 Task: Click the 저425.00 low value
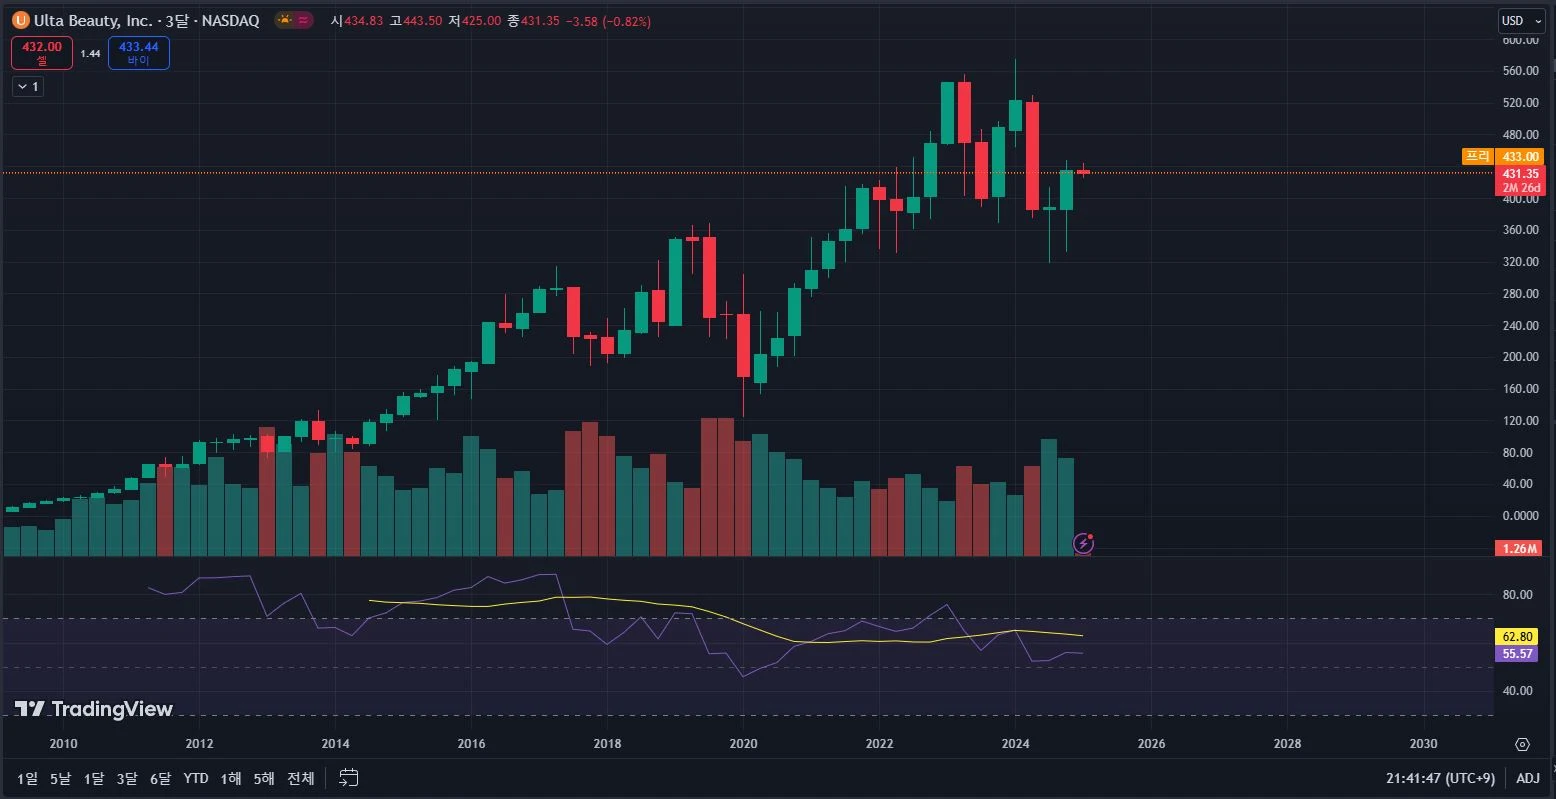tap(474, 21)
